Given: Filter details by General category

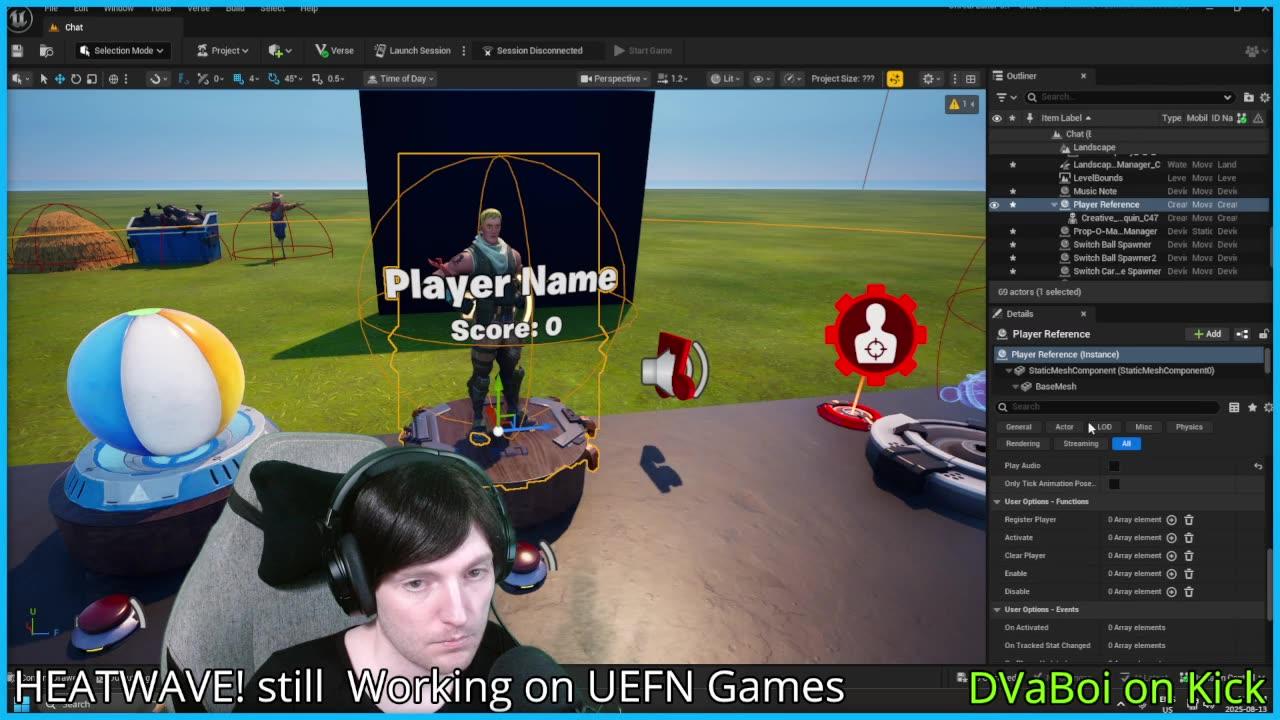Looking at the screenshot, I should (x=1018, y=427).
